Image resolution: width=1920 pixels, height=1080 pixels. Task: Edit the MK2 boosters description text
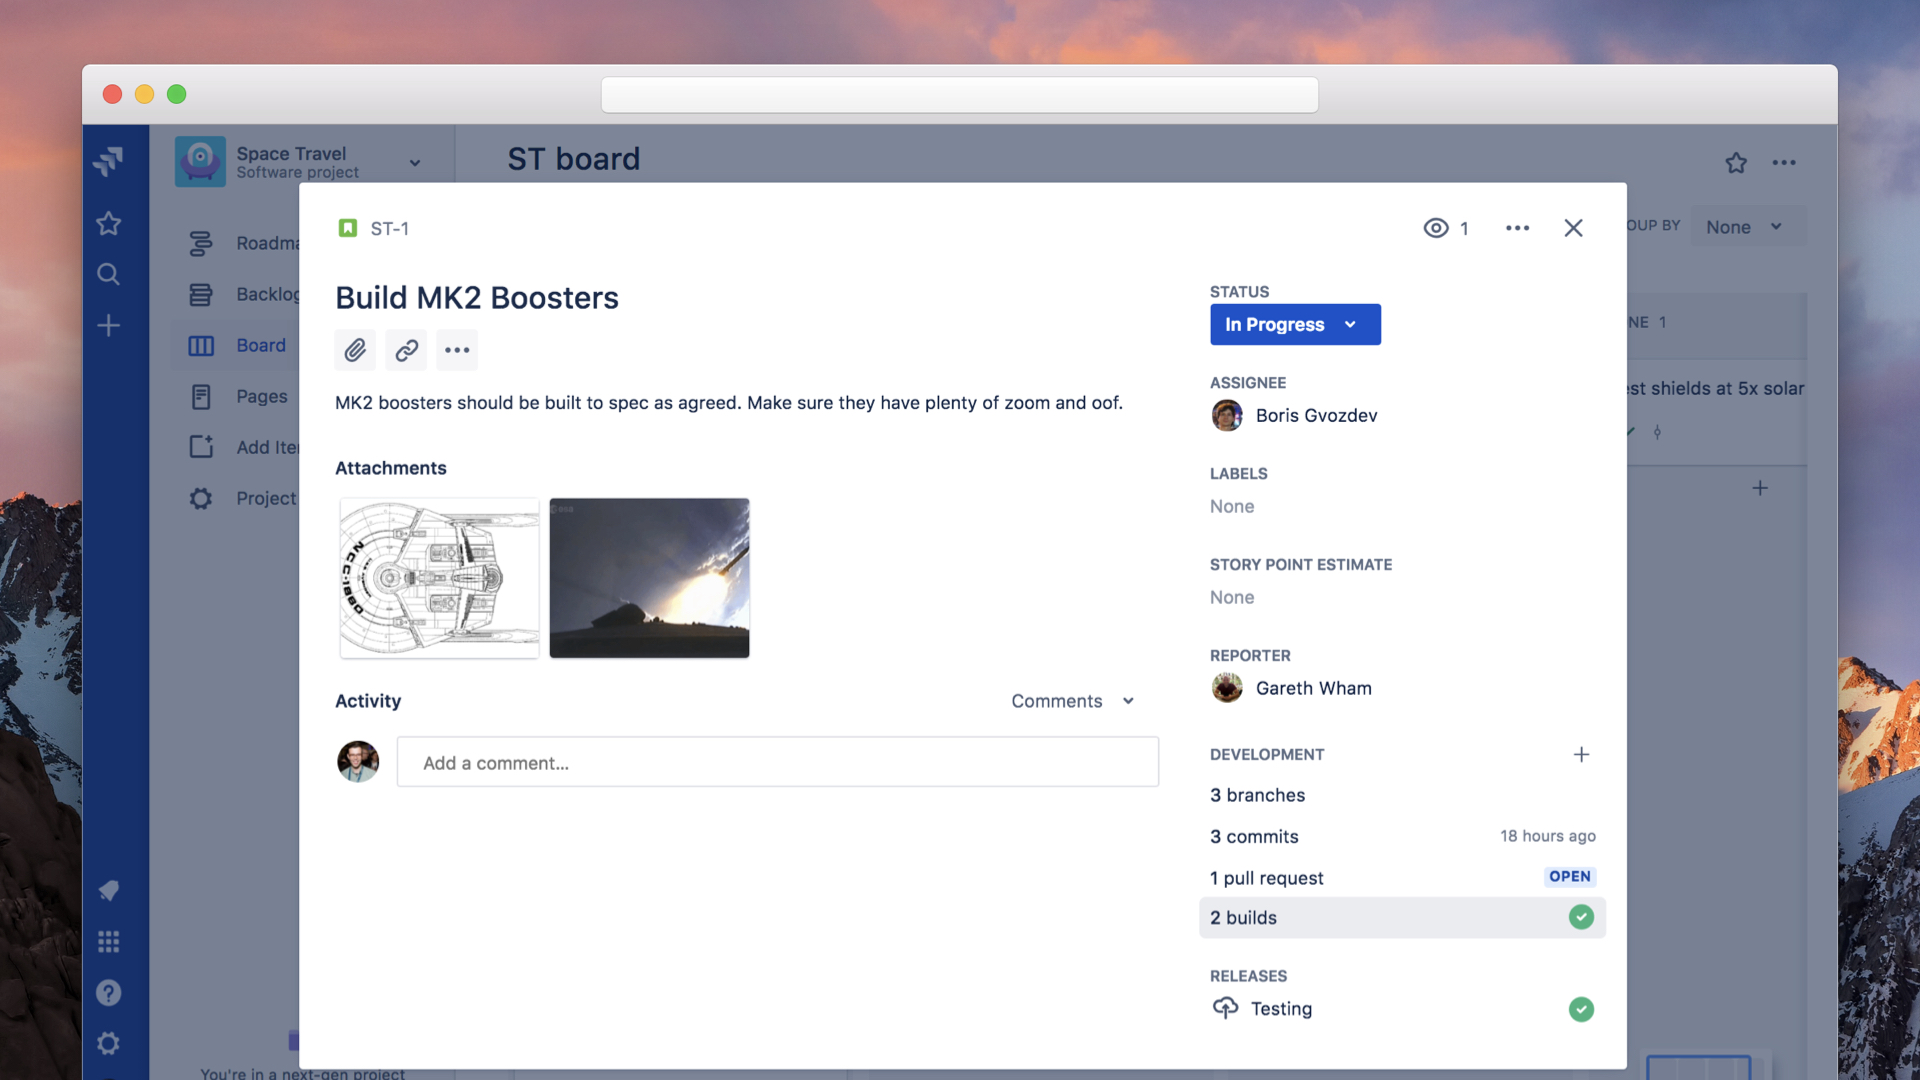(729, 402)
